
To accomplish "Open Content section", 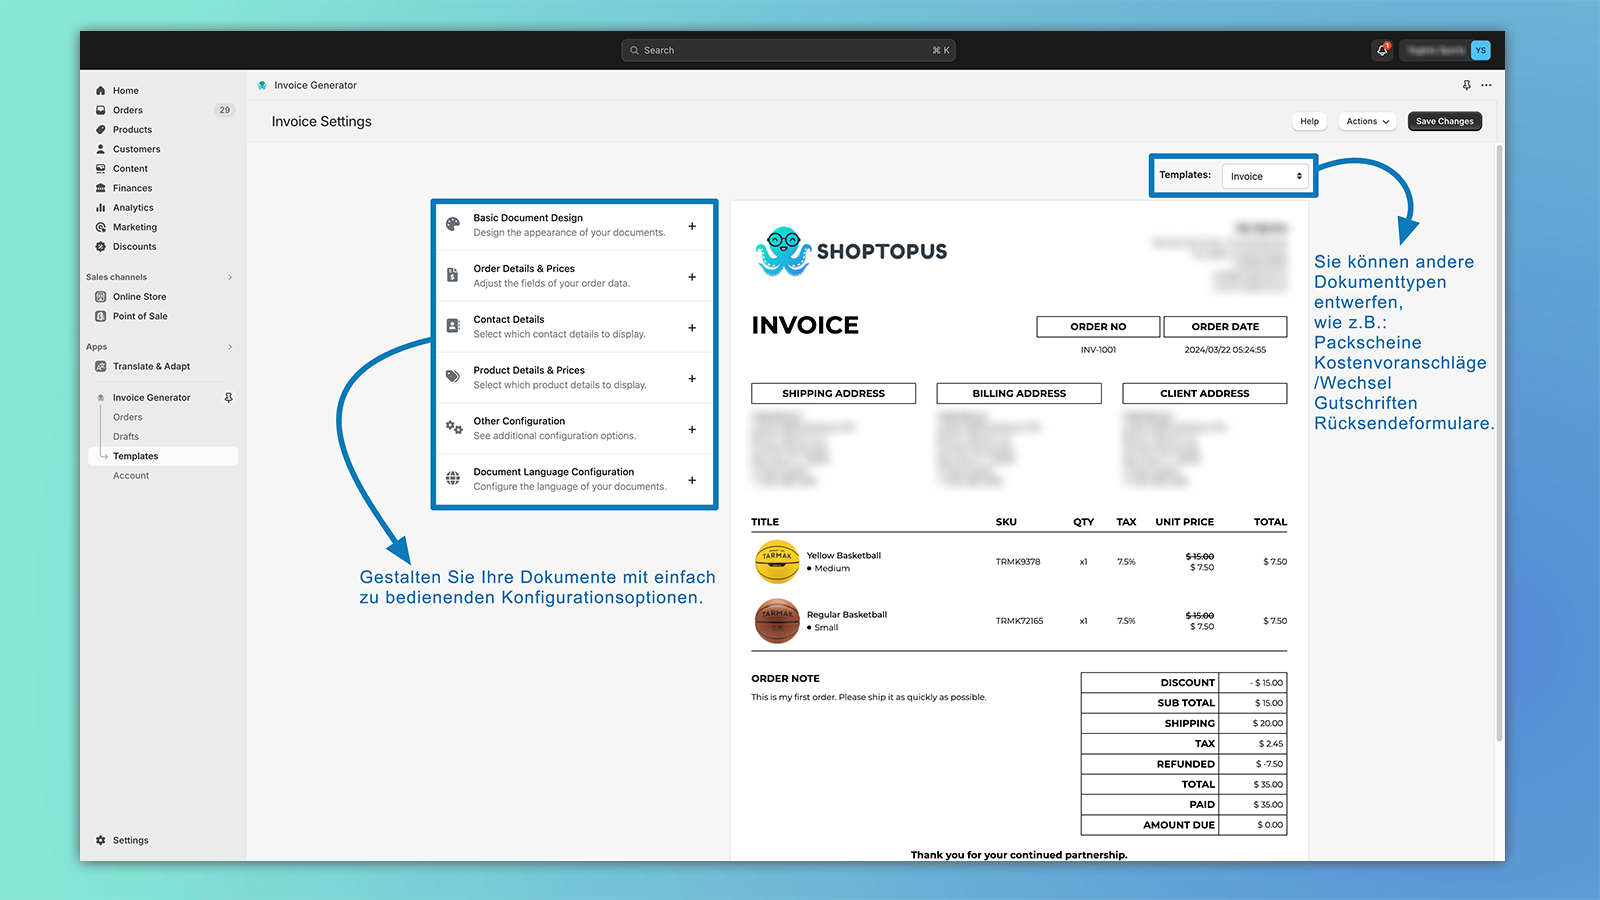I will (x=130, y=169).
